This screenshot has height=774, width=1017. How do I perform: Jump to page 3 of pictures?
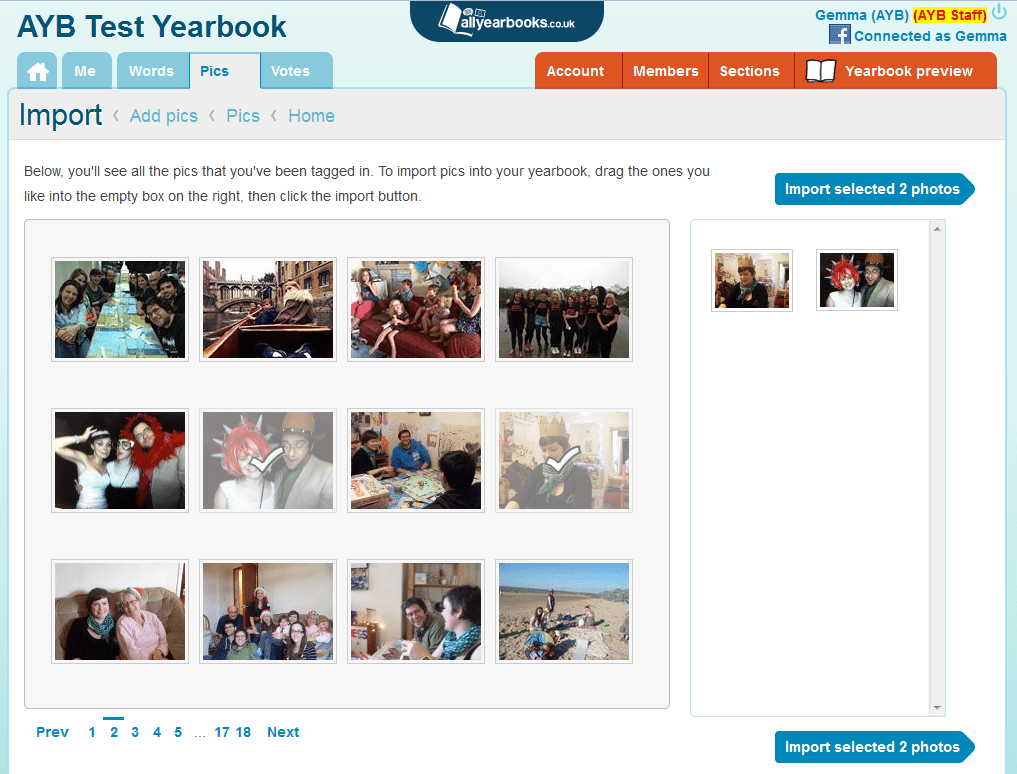pos(135,732)
